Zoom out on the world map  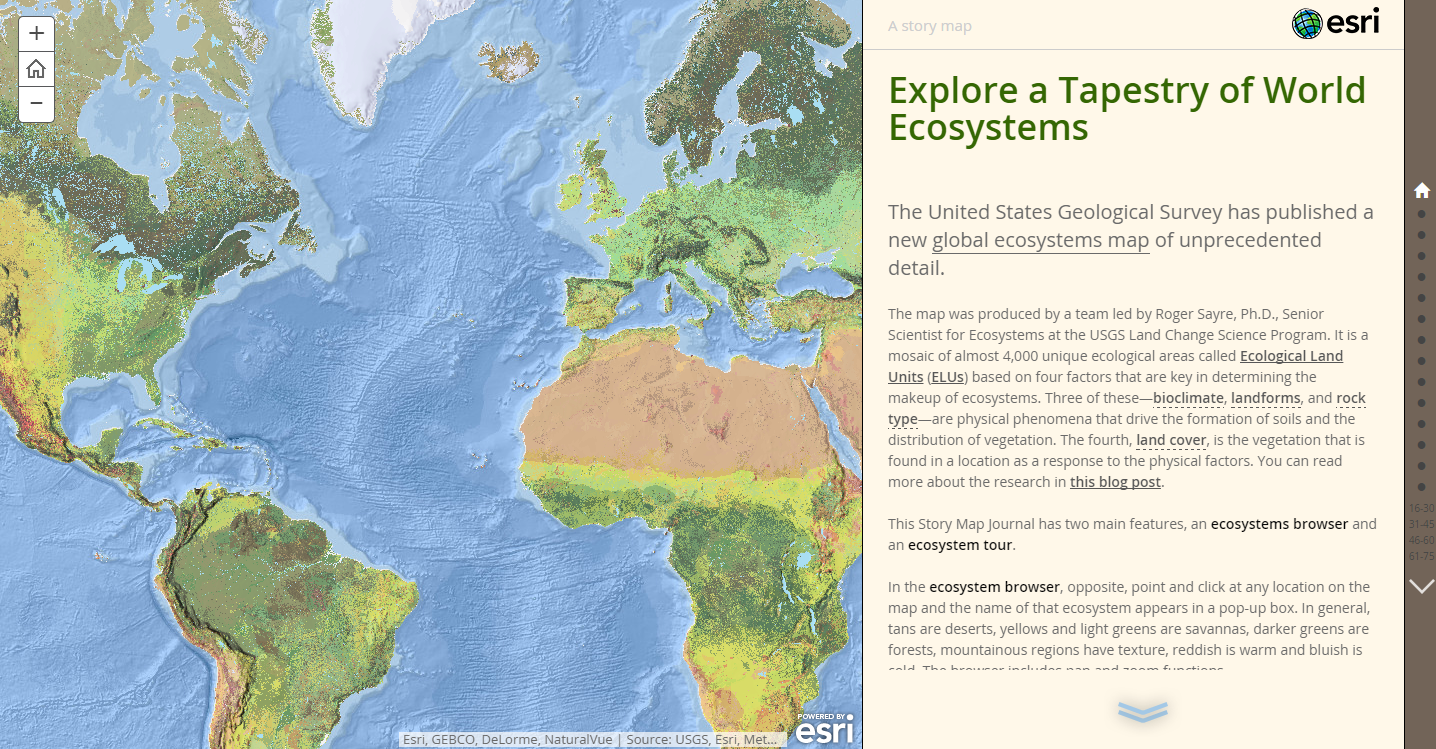(x=36, y=103)
